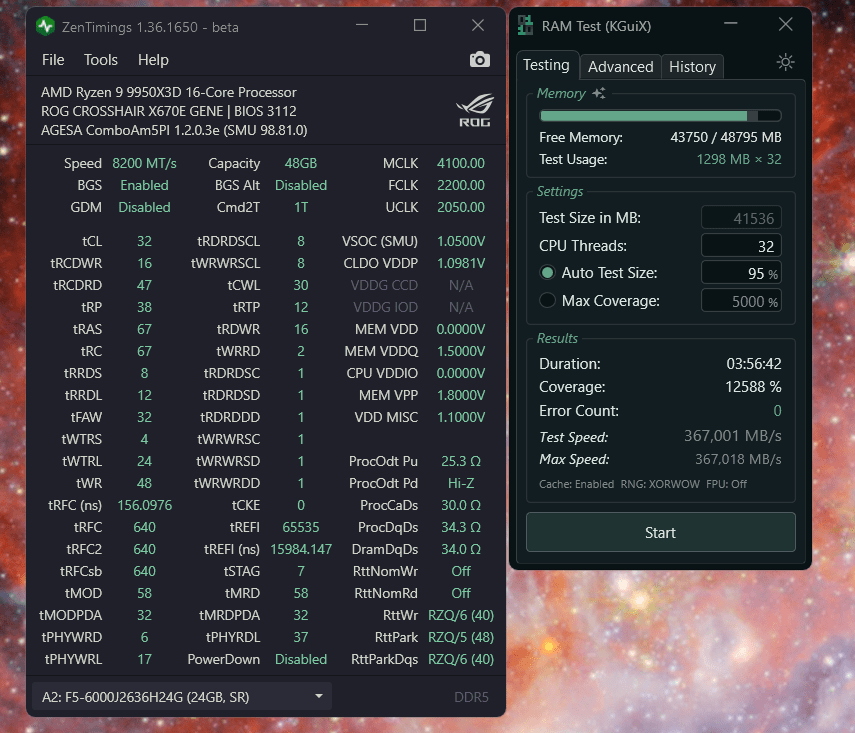Screen dimensions: 855x733
Task: Click the BGS Enabled value
Action: [x=144, y=185]
